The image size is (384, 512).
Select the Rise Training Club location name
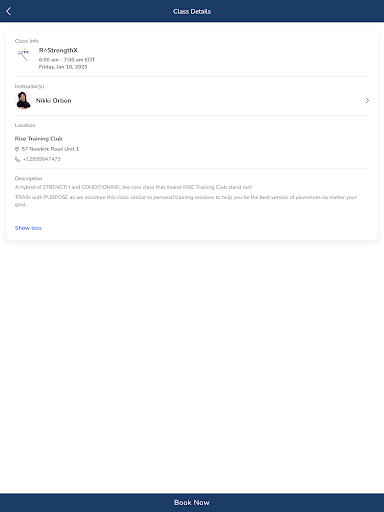point(39,139)
